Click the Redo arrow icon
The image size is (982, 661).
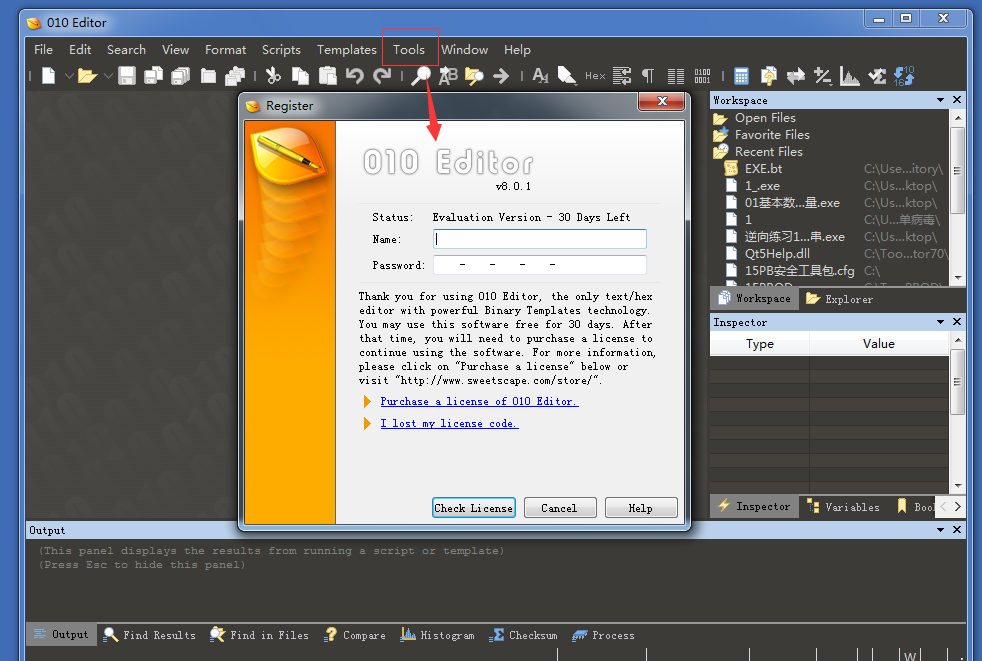(381, 76)
